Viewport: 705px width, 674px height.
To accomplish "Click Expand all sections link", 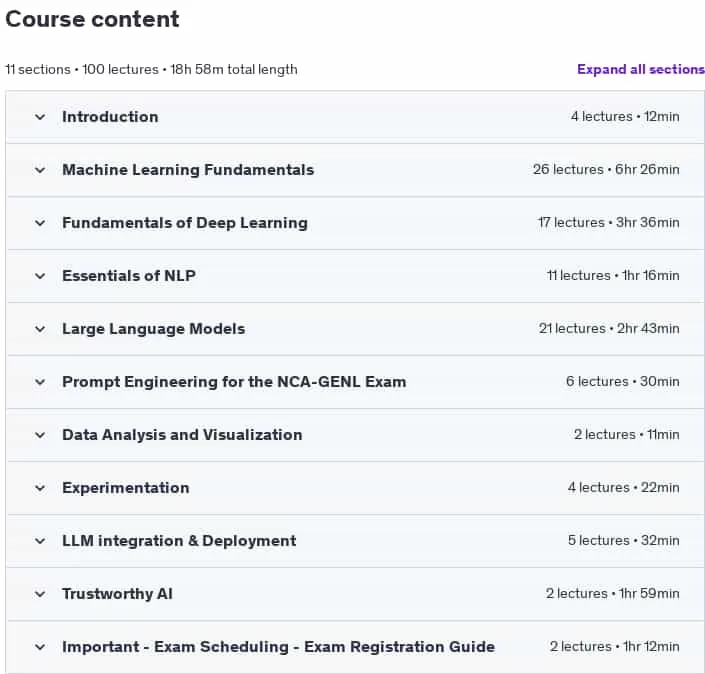I will click(x=641, y=69).
